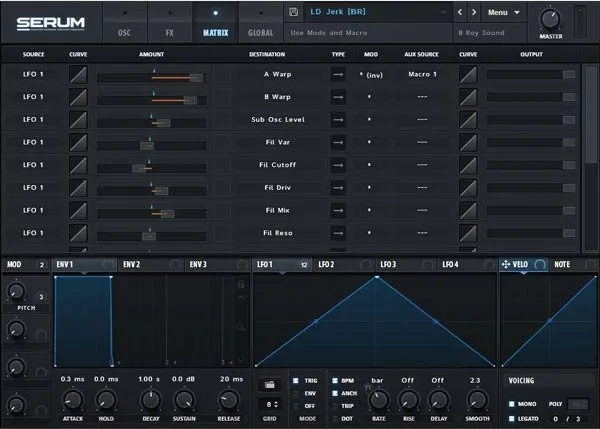The height and width of the screenshot is (429, 600).
Task: Click the envelope lock icon
Action: click(x=241, y=284)
